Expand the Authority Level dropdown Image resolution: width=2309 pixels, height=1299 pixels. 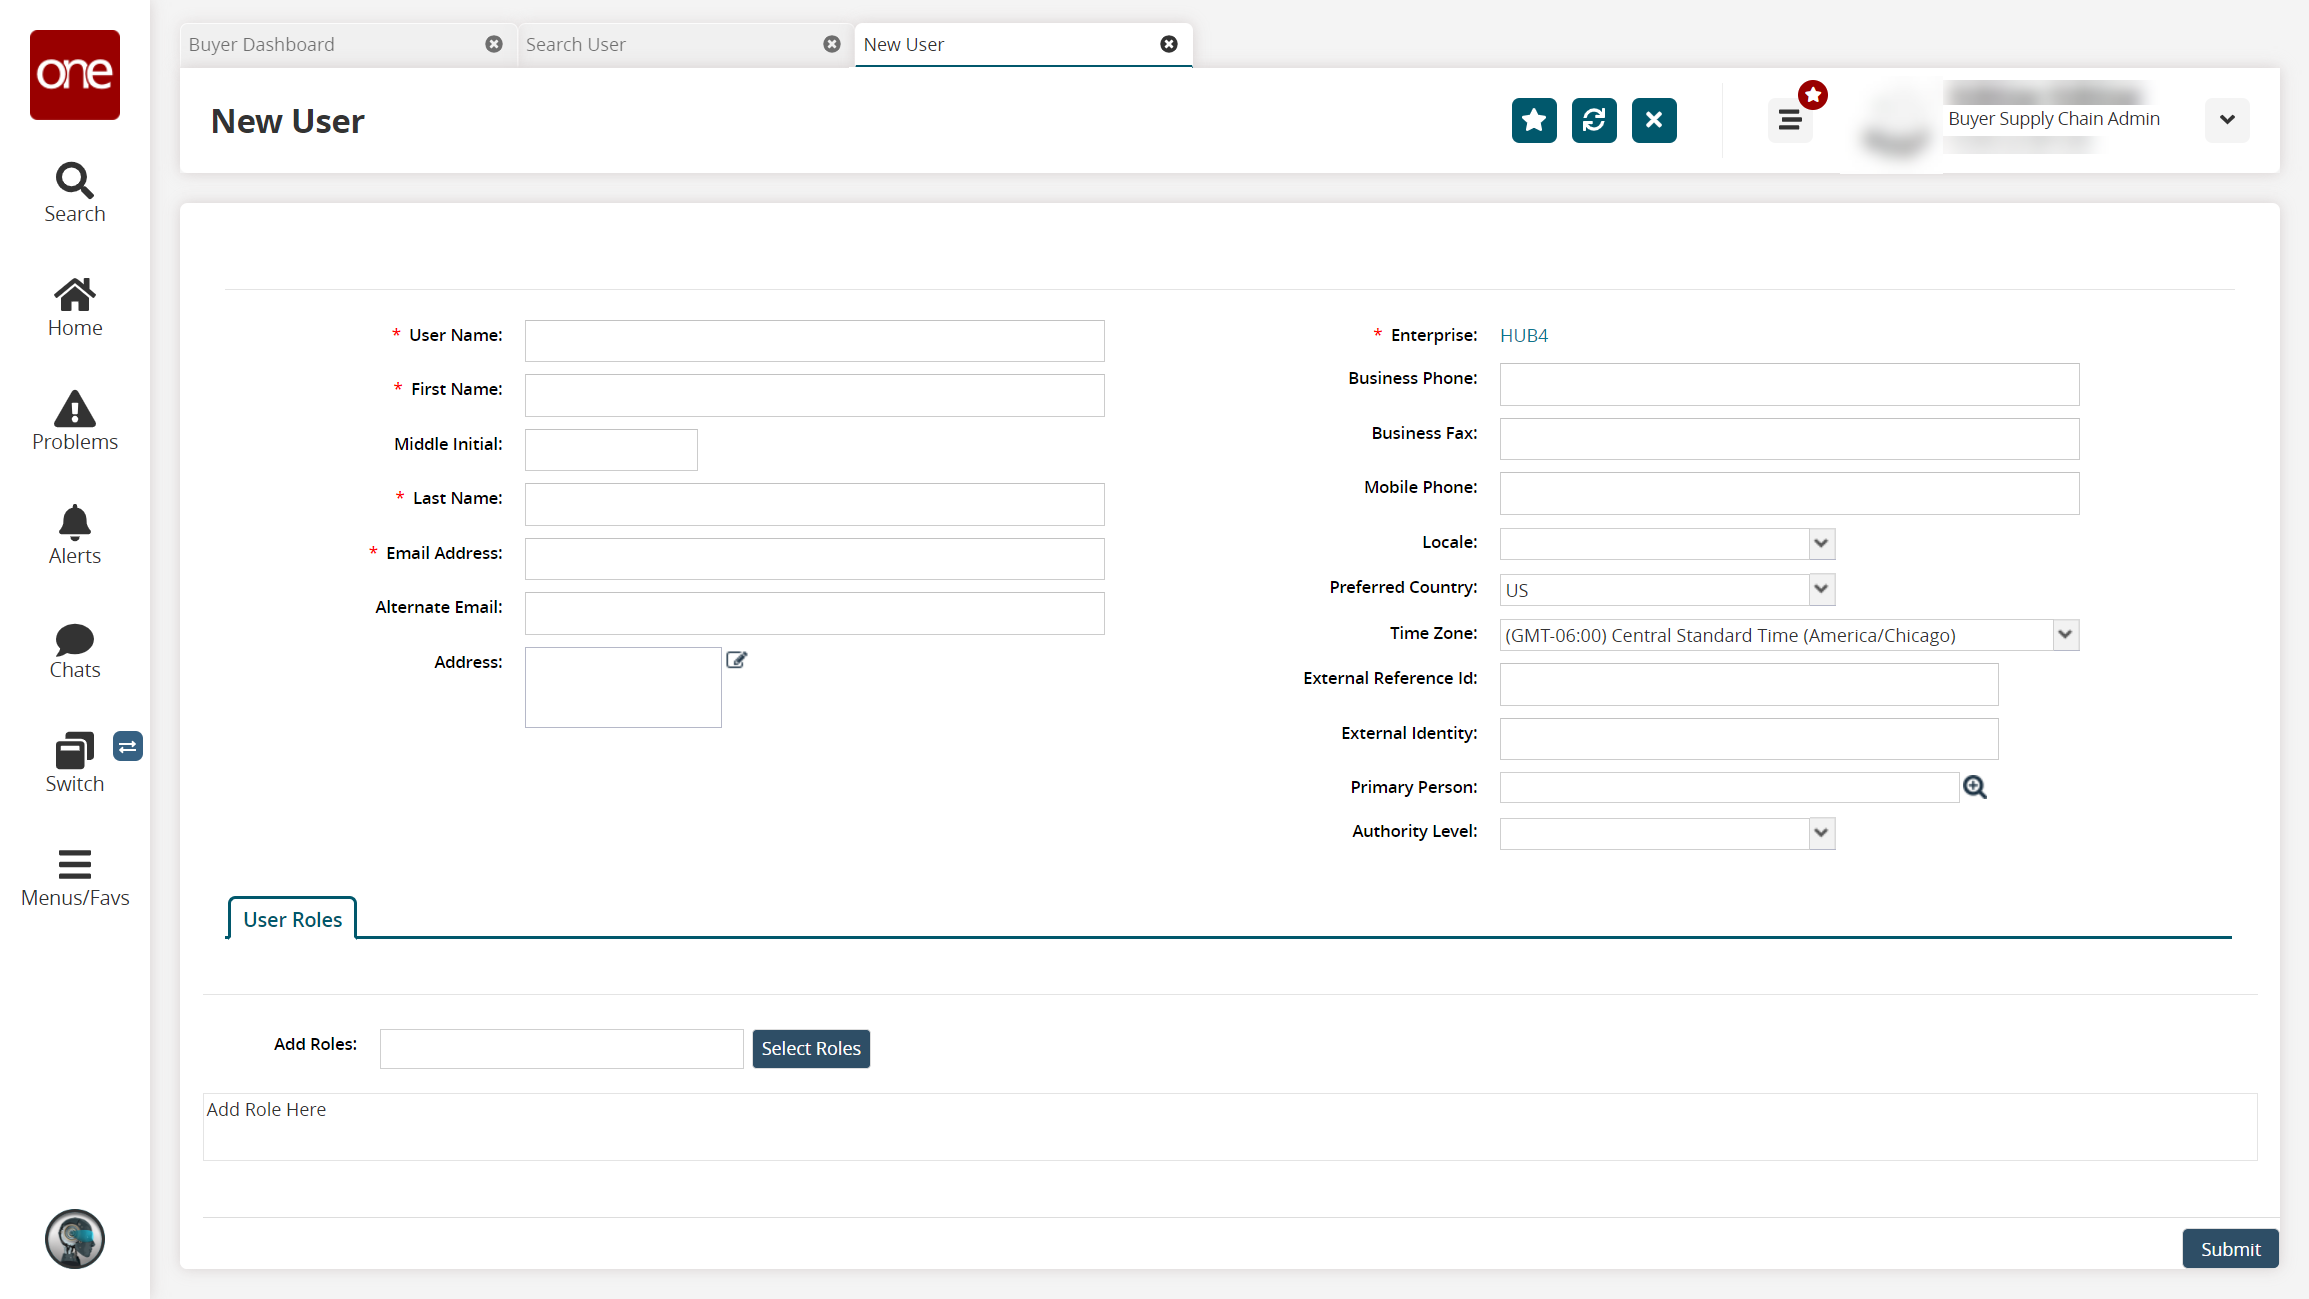pos(1821,833)
